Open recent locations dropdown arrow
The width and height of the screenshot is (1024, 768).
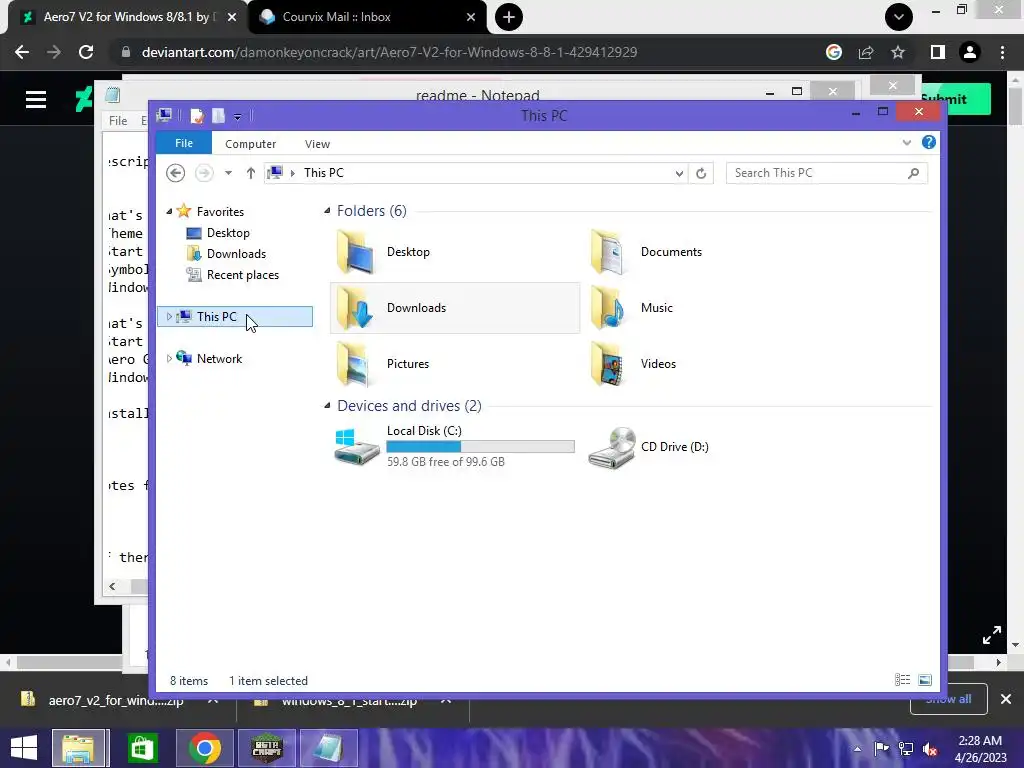pyautogui.click(x=228, y=173)
